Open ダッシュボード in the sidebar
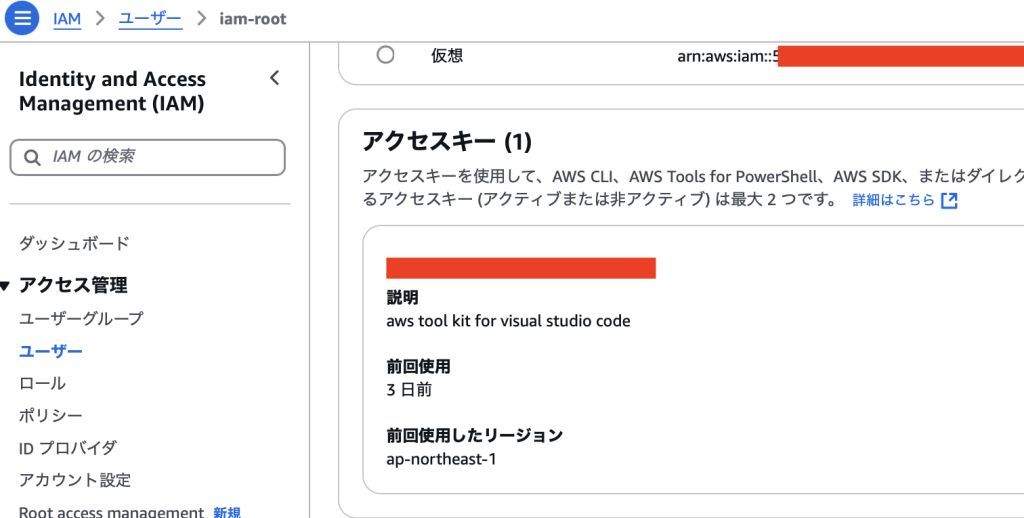The image size is (1024, 518). [x=74, y=243]
